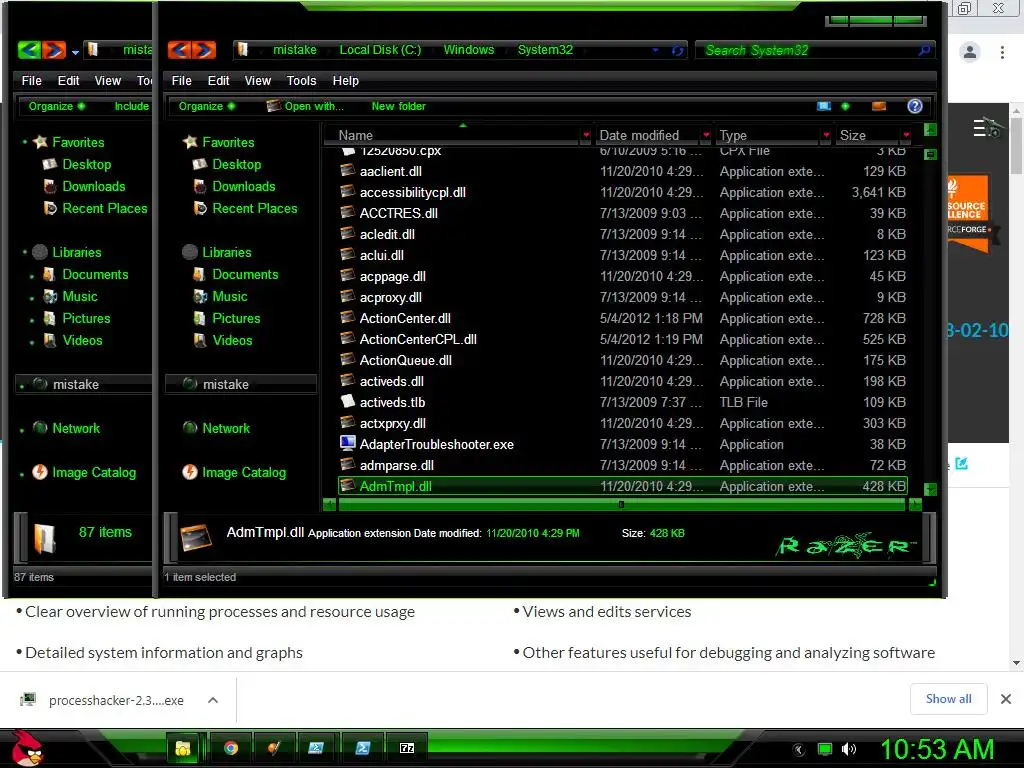Screen dimensions: 1024x768
Task: Go back in the left background Explorer window
Action: [x=29, y=50]
